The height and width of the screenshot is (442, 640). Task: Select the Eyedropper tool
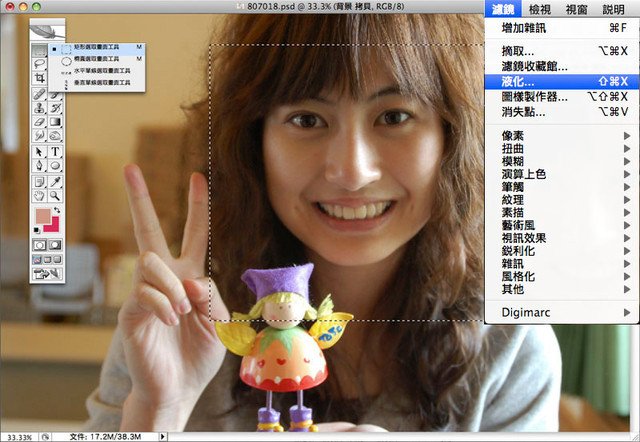55,182
